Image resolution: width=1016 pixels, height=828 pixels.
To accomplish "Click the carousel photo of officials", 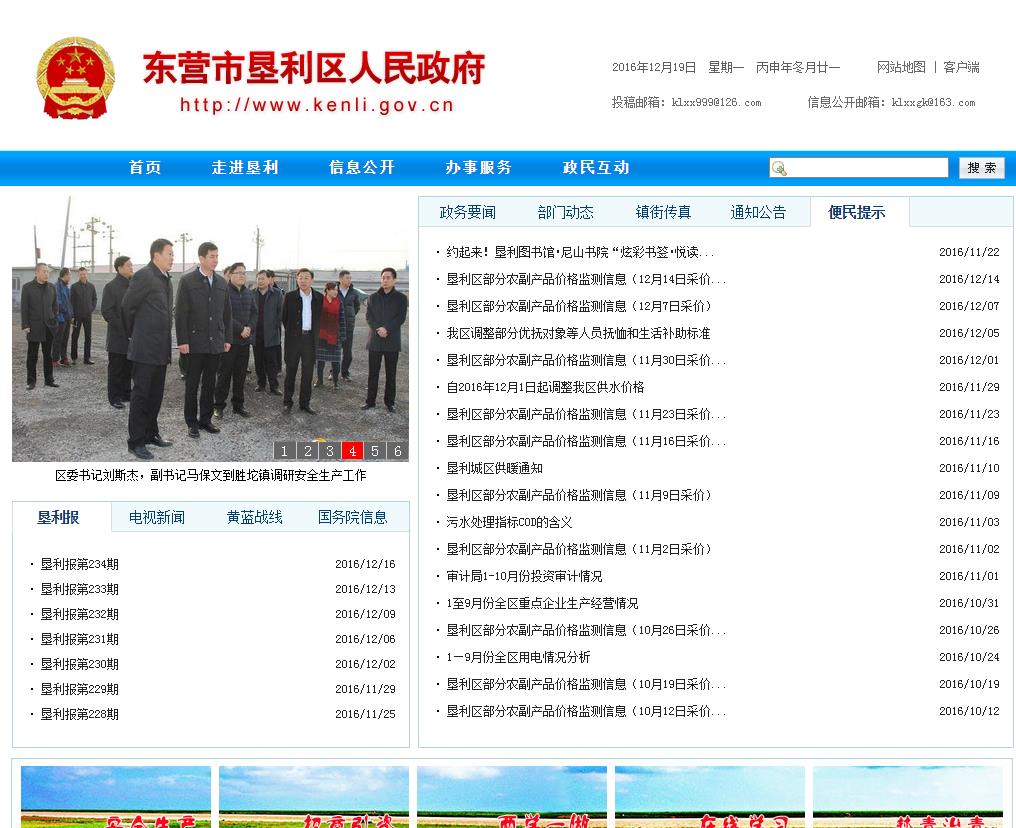I will [x=211, y=329].
